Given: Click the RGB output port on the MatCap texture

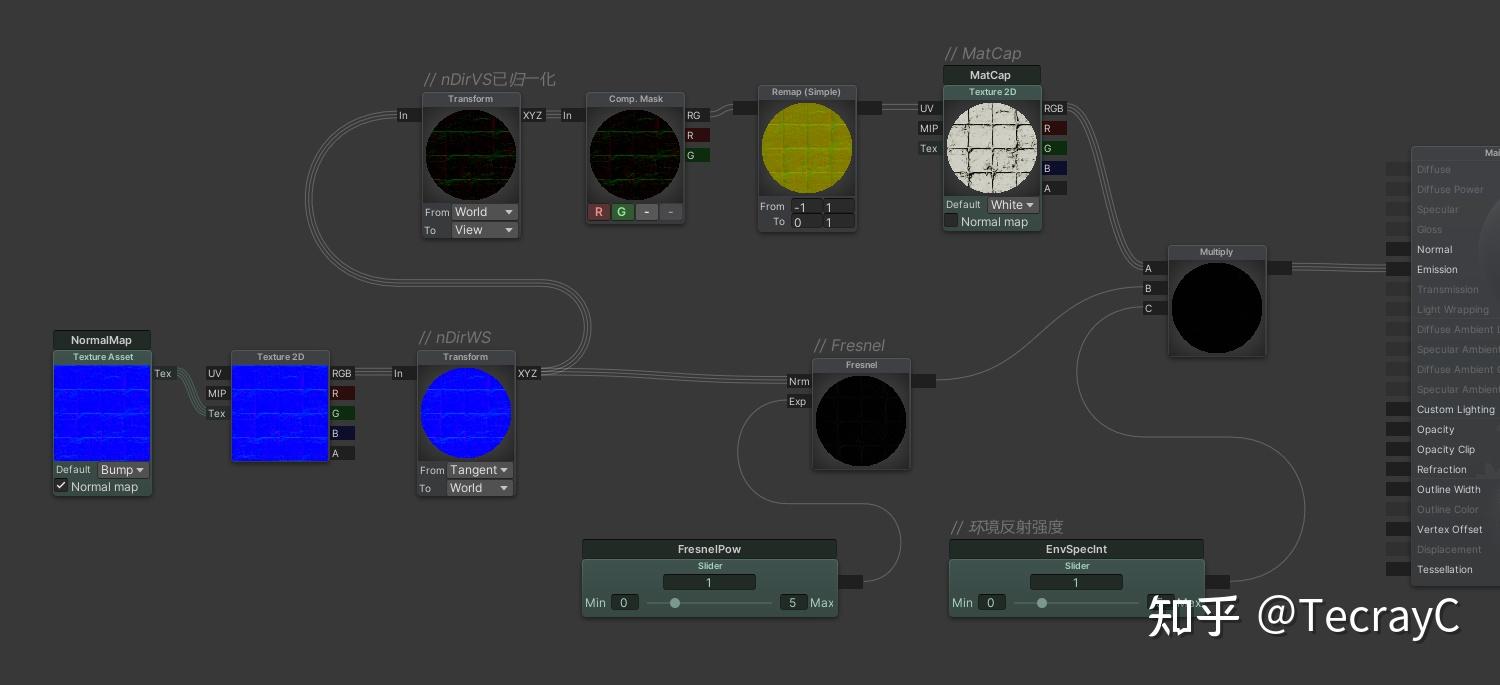Looking at the screenshot, I should pos(1053,108).
